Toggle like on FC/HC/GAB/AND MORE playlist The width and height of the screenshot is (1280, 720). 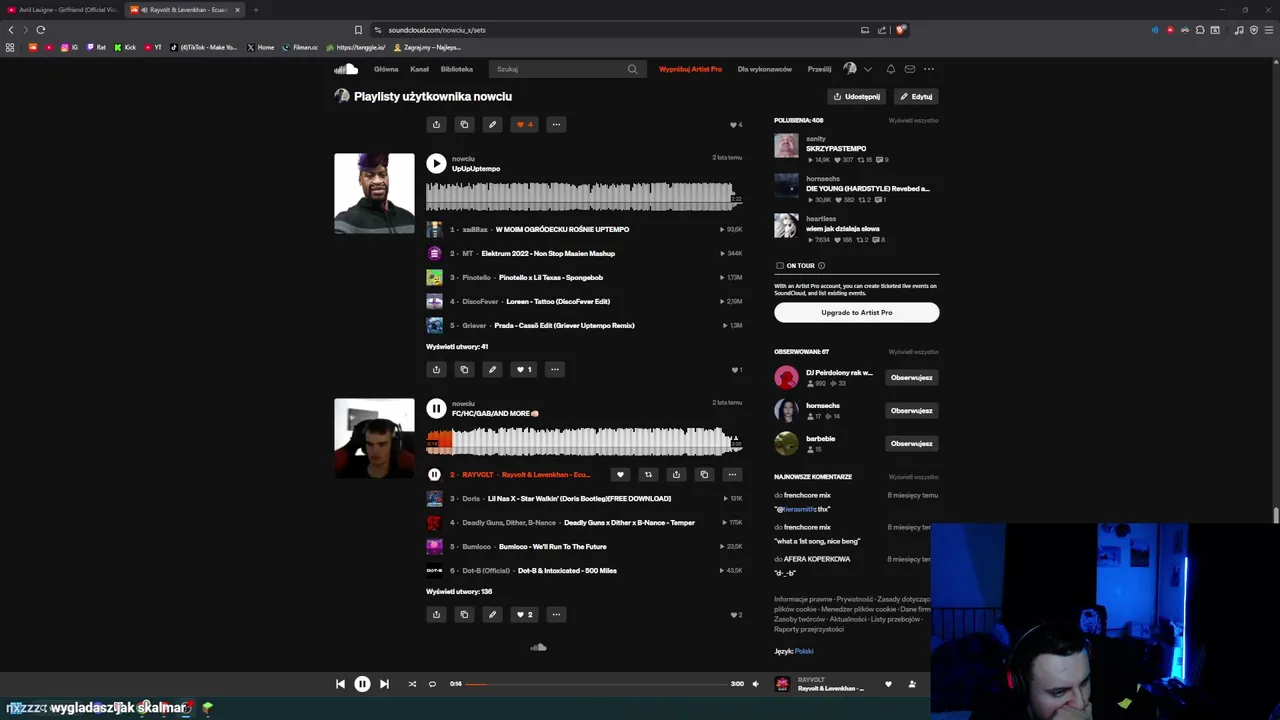pos(524,614)
